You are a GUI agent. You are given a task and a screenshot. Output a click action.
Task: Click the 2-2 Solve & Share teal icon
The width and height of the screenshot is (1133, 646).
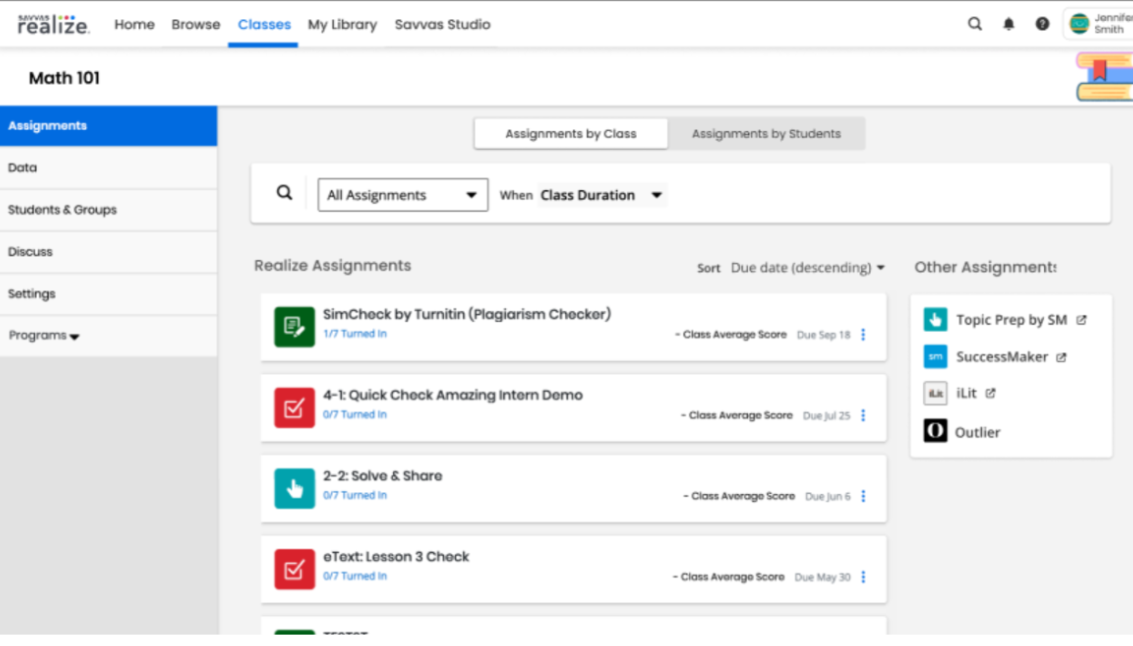click(294, 488)
